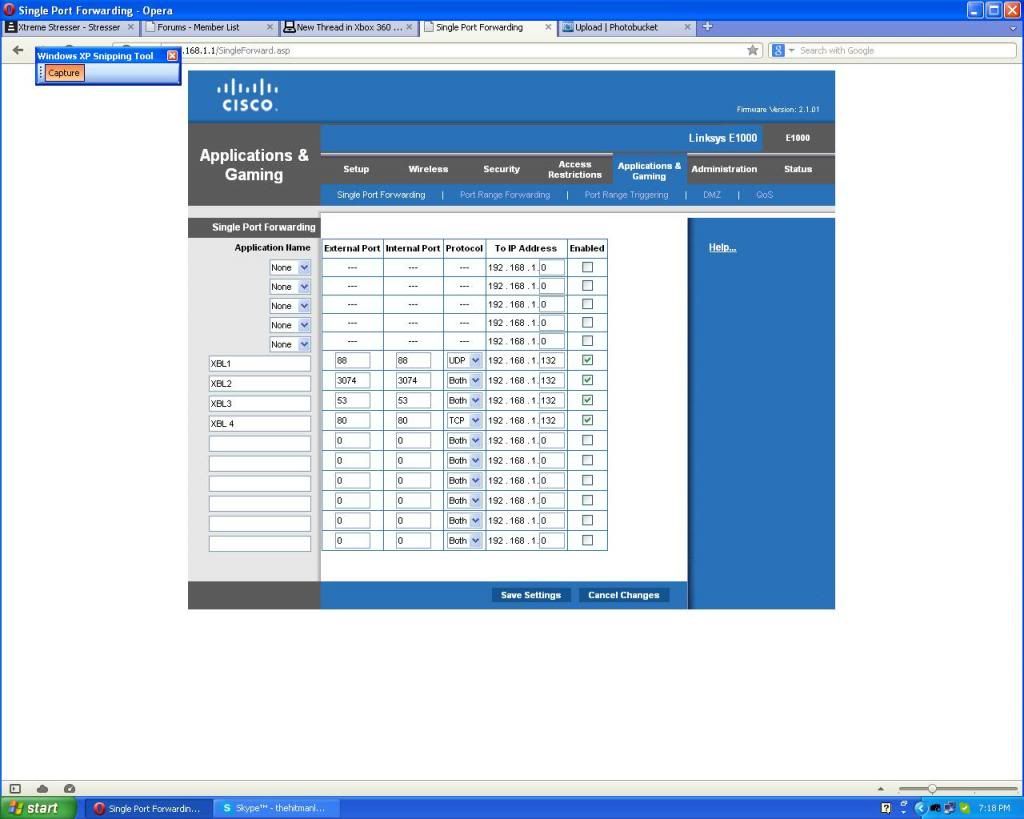Screen dimensions: 1024x819
Task: Bookmark this page with the star icon
Action: click(753, 50)
